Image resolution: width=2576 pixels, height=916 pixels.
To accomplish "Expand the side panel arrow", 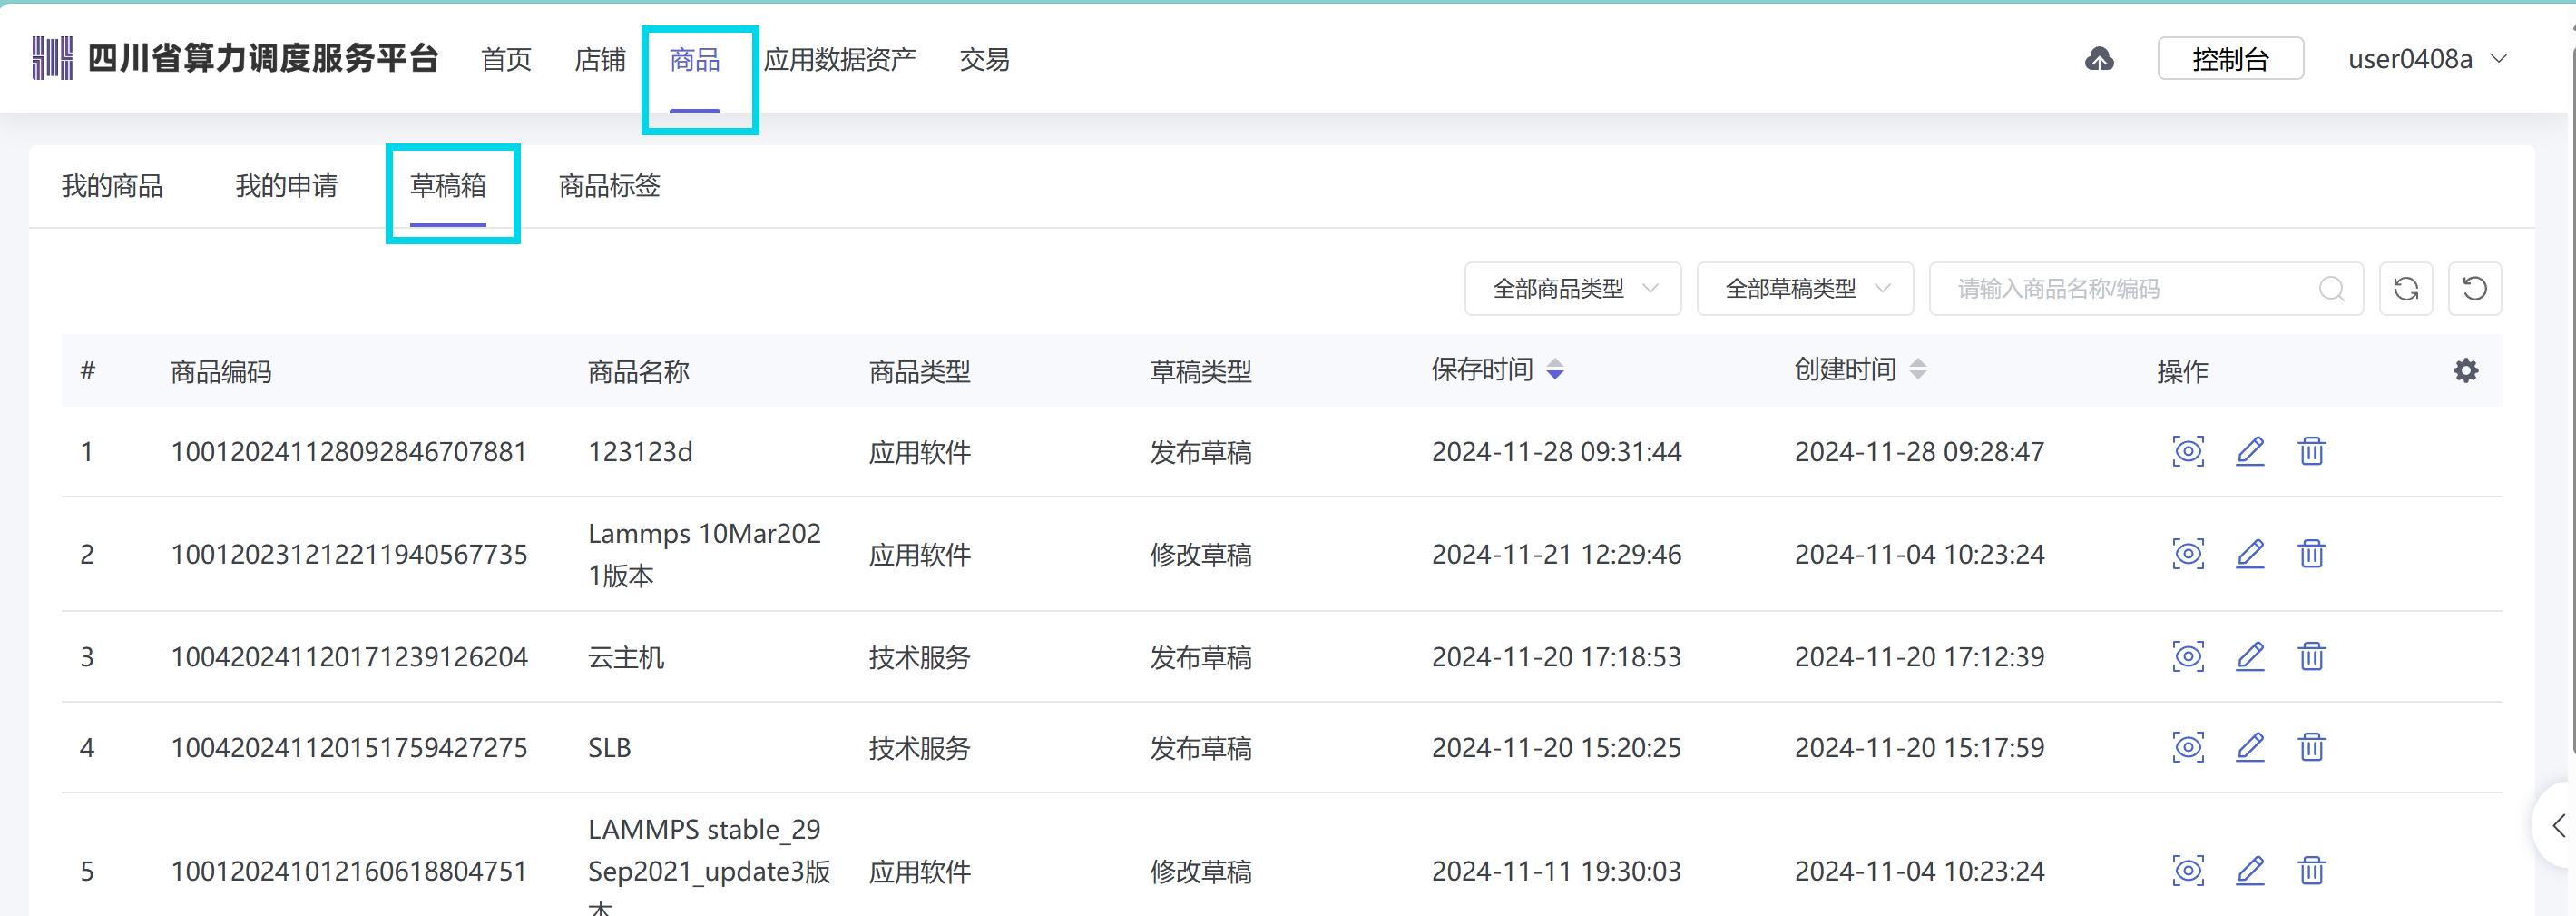I will 2558,826.
